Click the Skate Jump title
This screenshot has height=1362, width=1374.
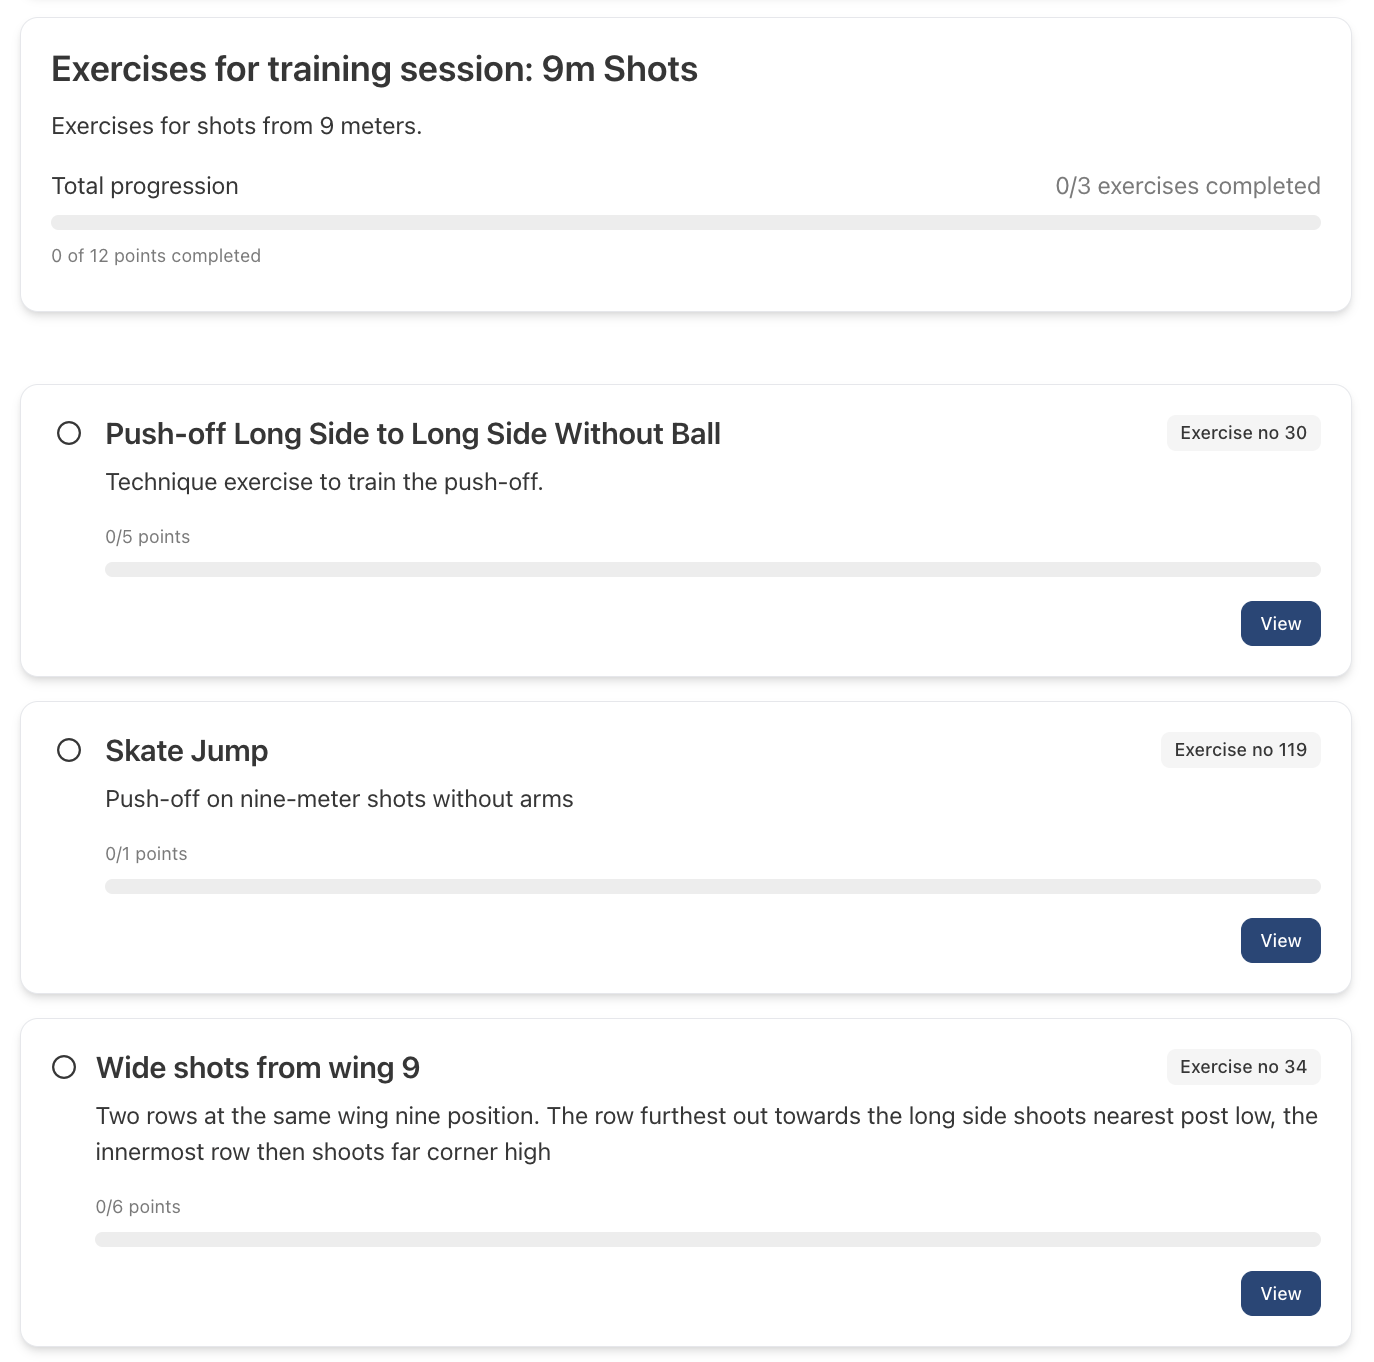(x=186, y=749)
